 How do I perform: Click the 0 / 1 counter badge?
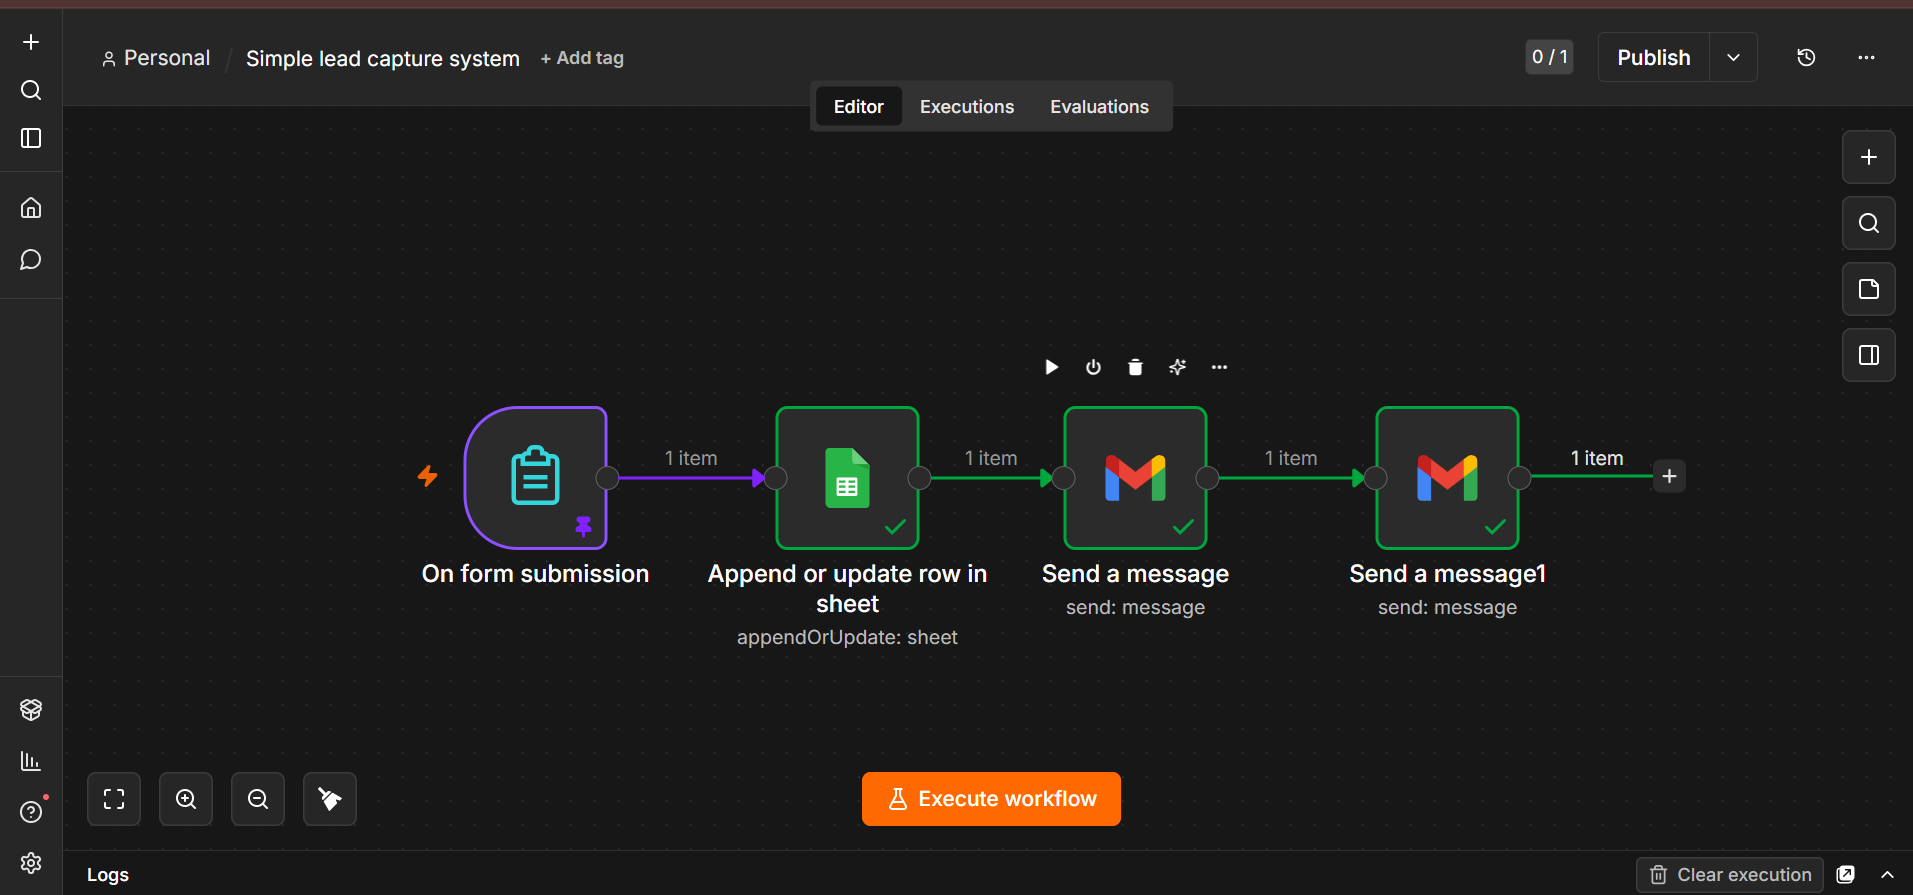click(x=1549, y=57)
